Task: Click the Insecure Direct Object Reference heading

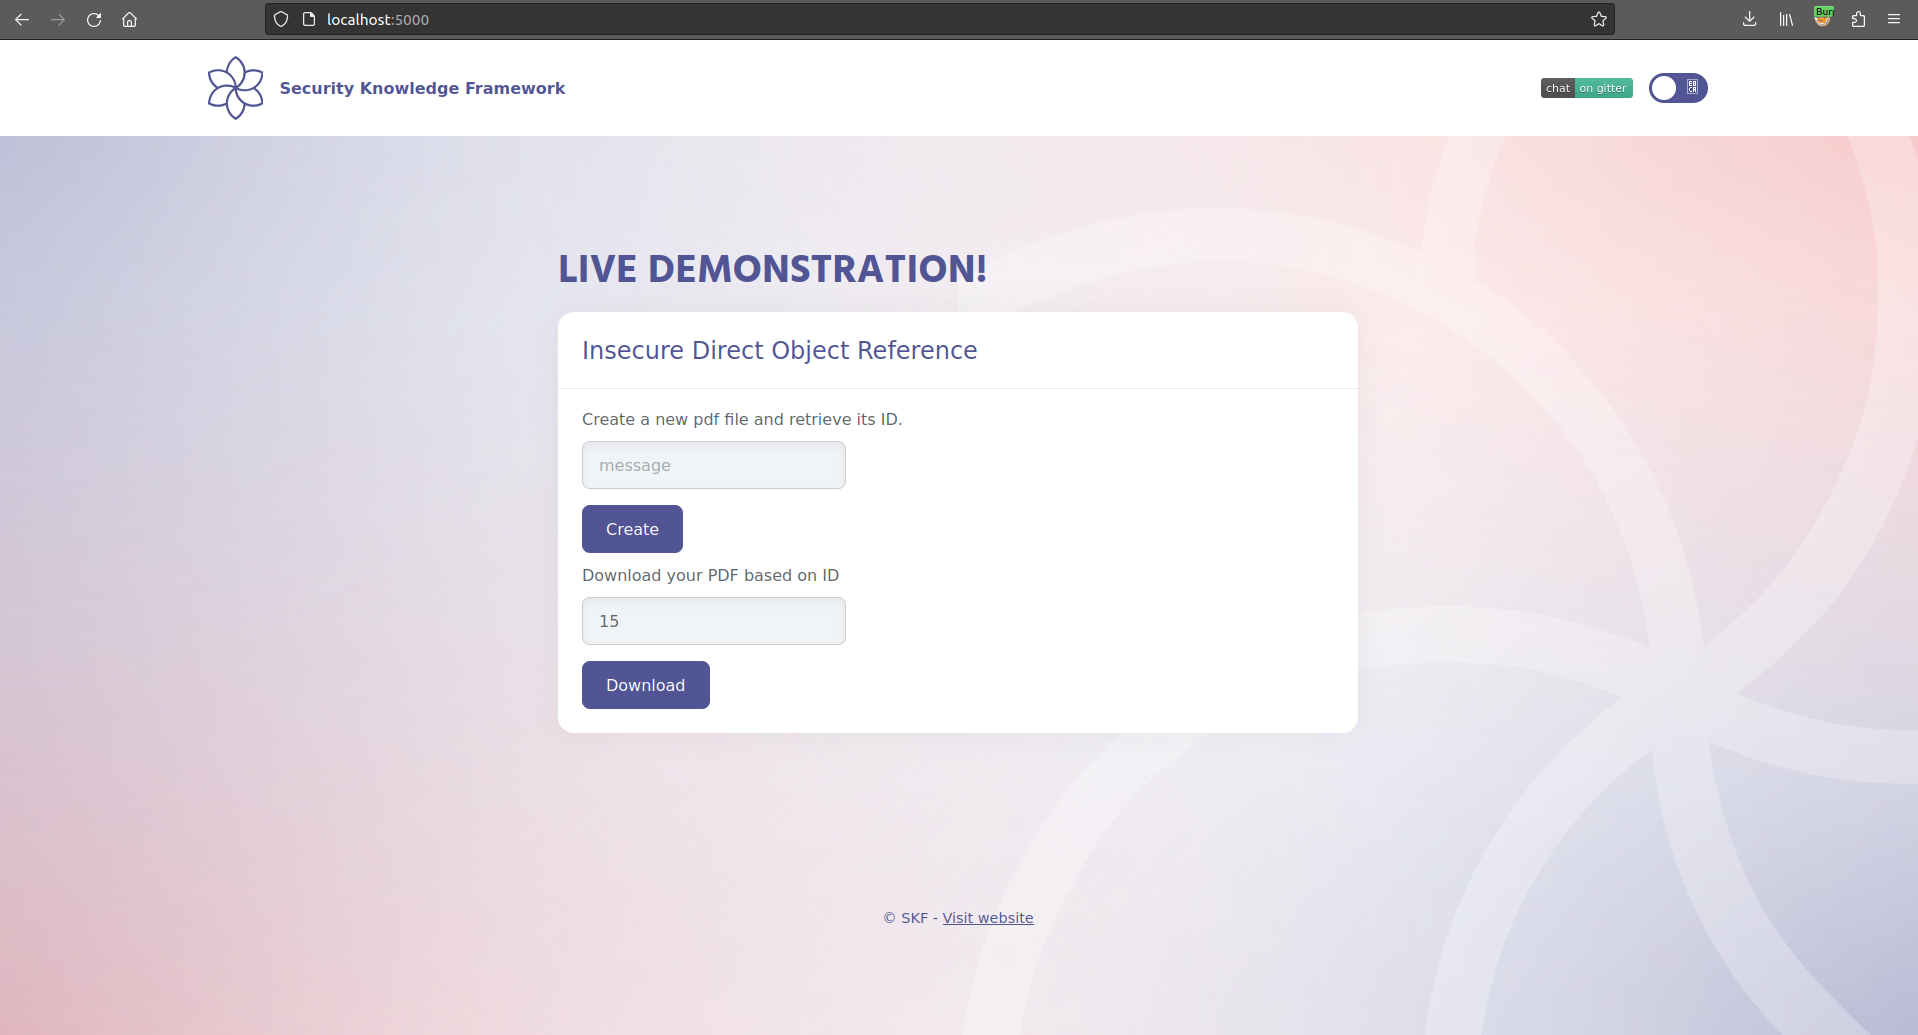Action: 780,350
